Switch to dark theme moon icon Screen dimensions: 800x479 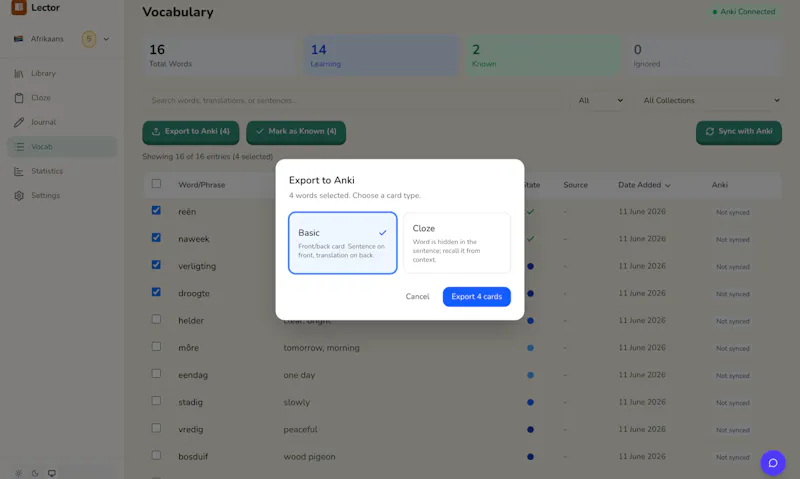click(35, 473)
